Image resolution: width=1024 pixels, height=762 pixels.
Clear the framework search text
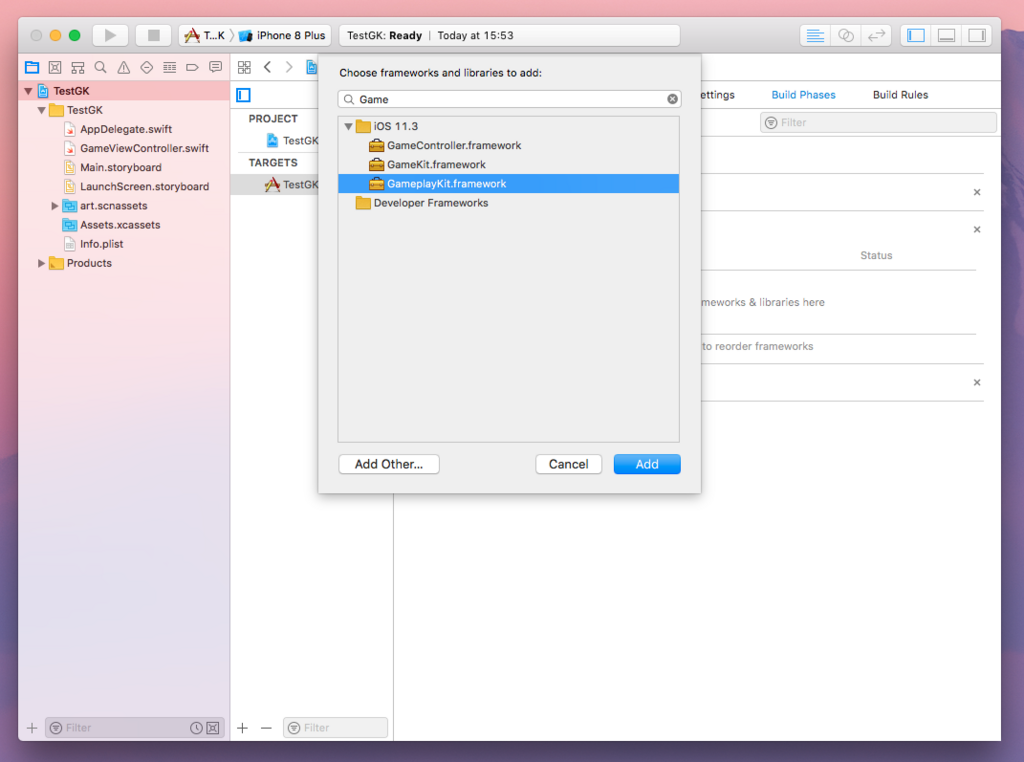pyautogui.click(x=672, y=99)
